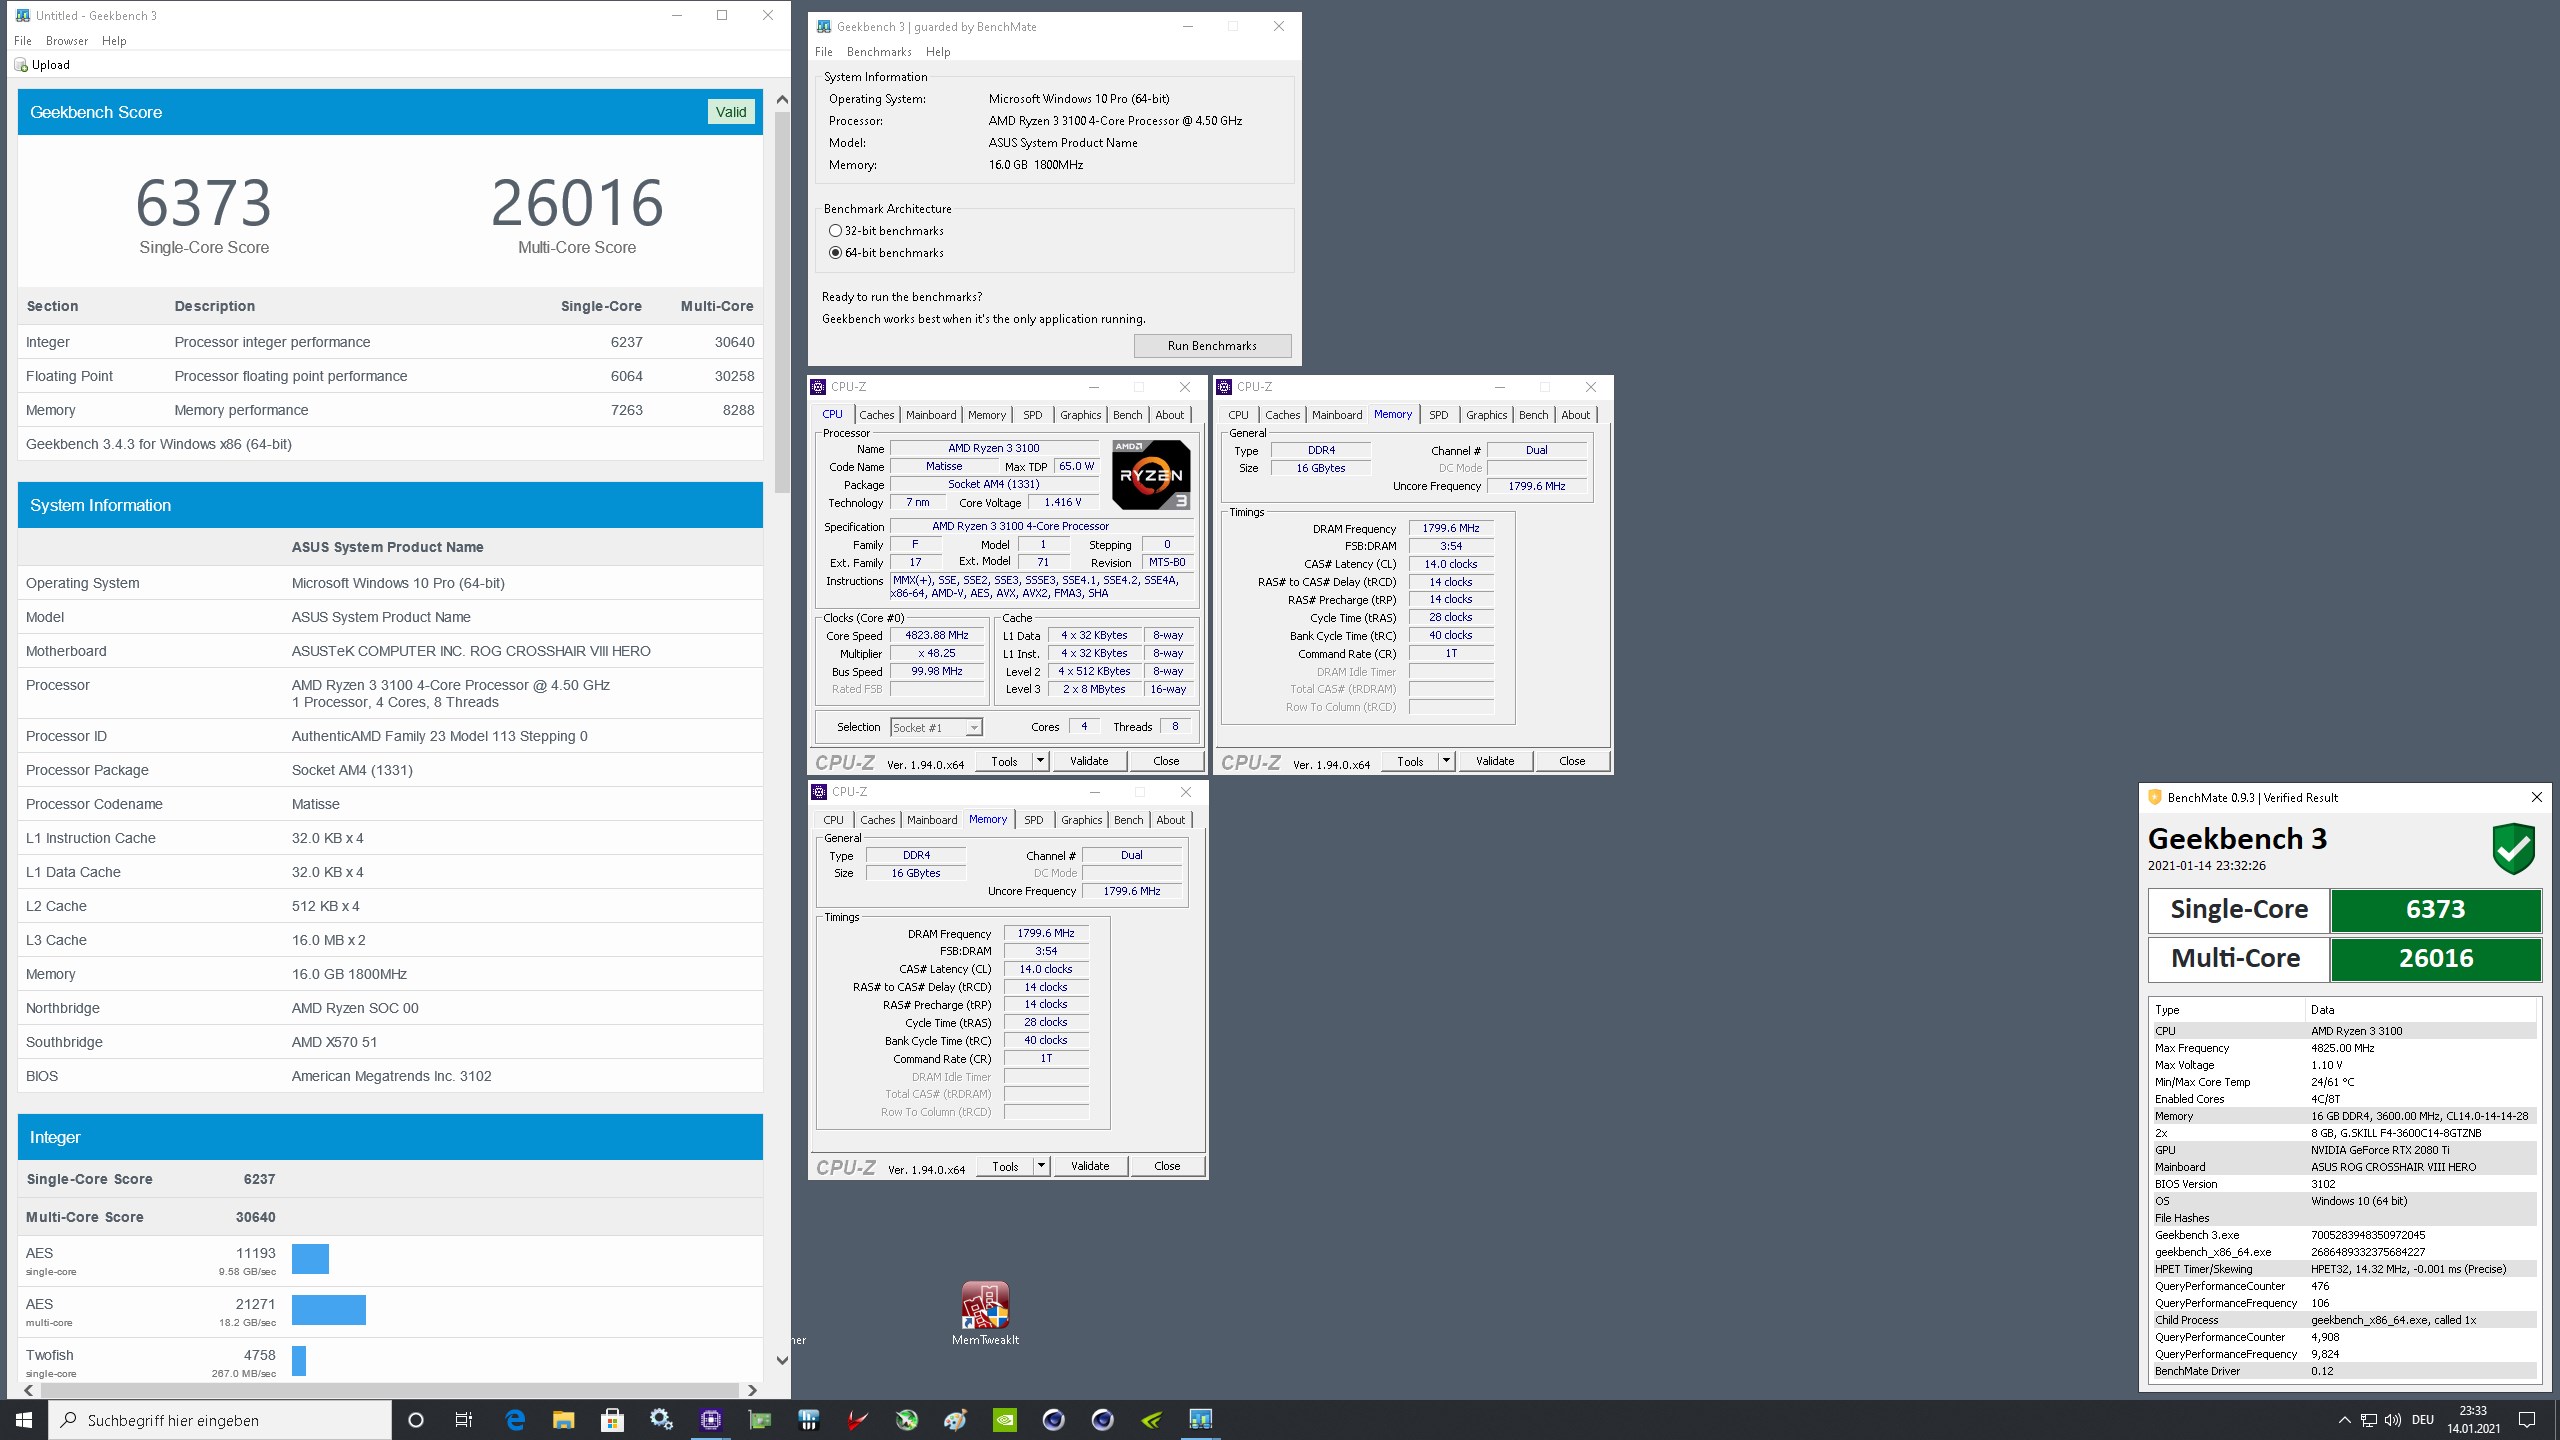Click the scroll-right arrow in Geekbench results
The height and width of the screenshot is (1440, 2560).
tap(752, 1390)
